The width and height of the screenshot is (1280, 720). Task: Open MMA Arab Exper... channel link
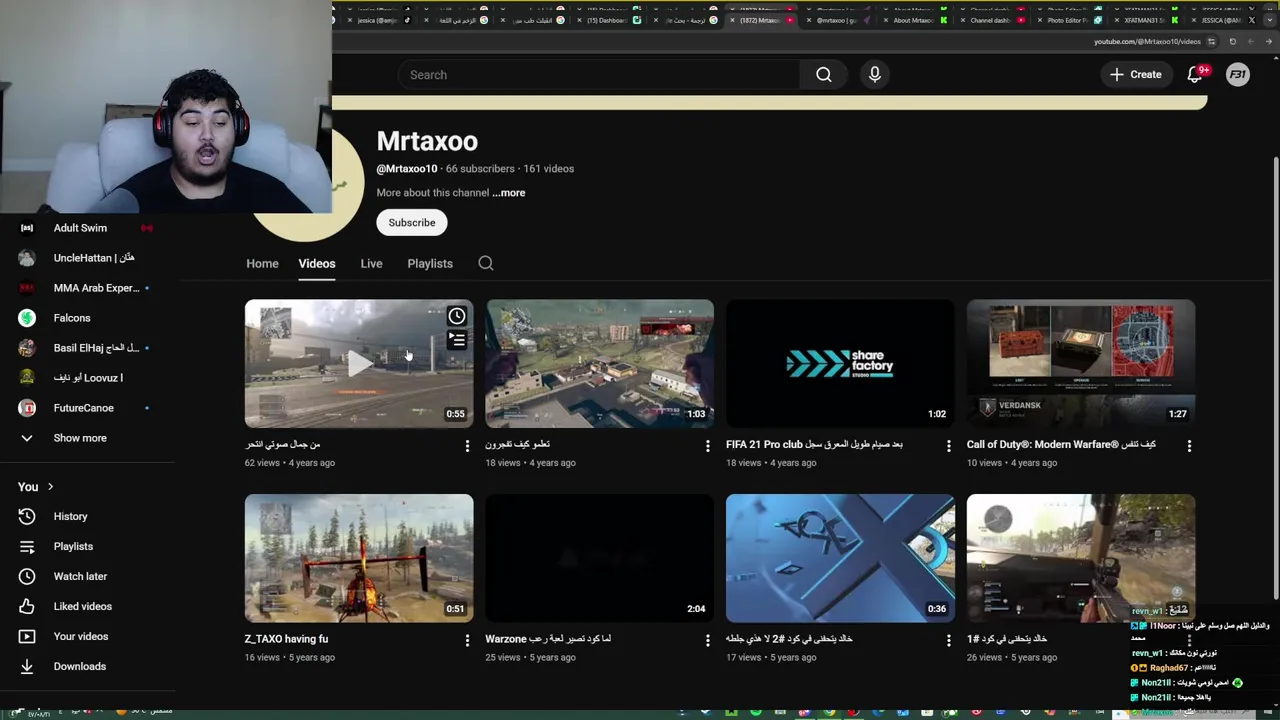pos(96,288)
